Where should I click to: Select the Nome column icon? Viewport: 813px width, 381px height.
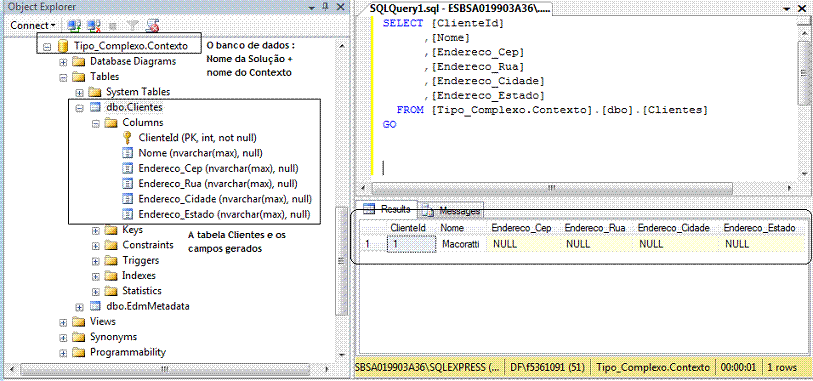[x=127, y=153]
